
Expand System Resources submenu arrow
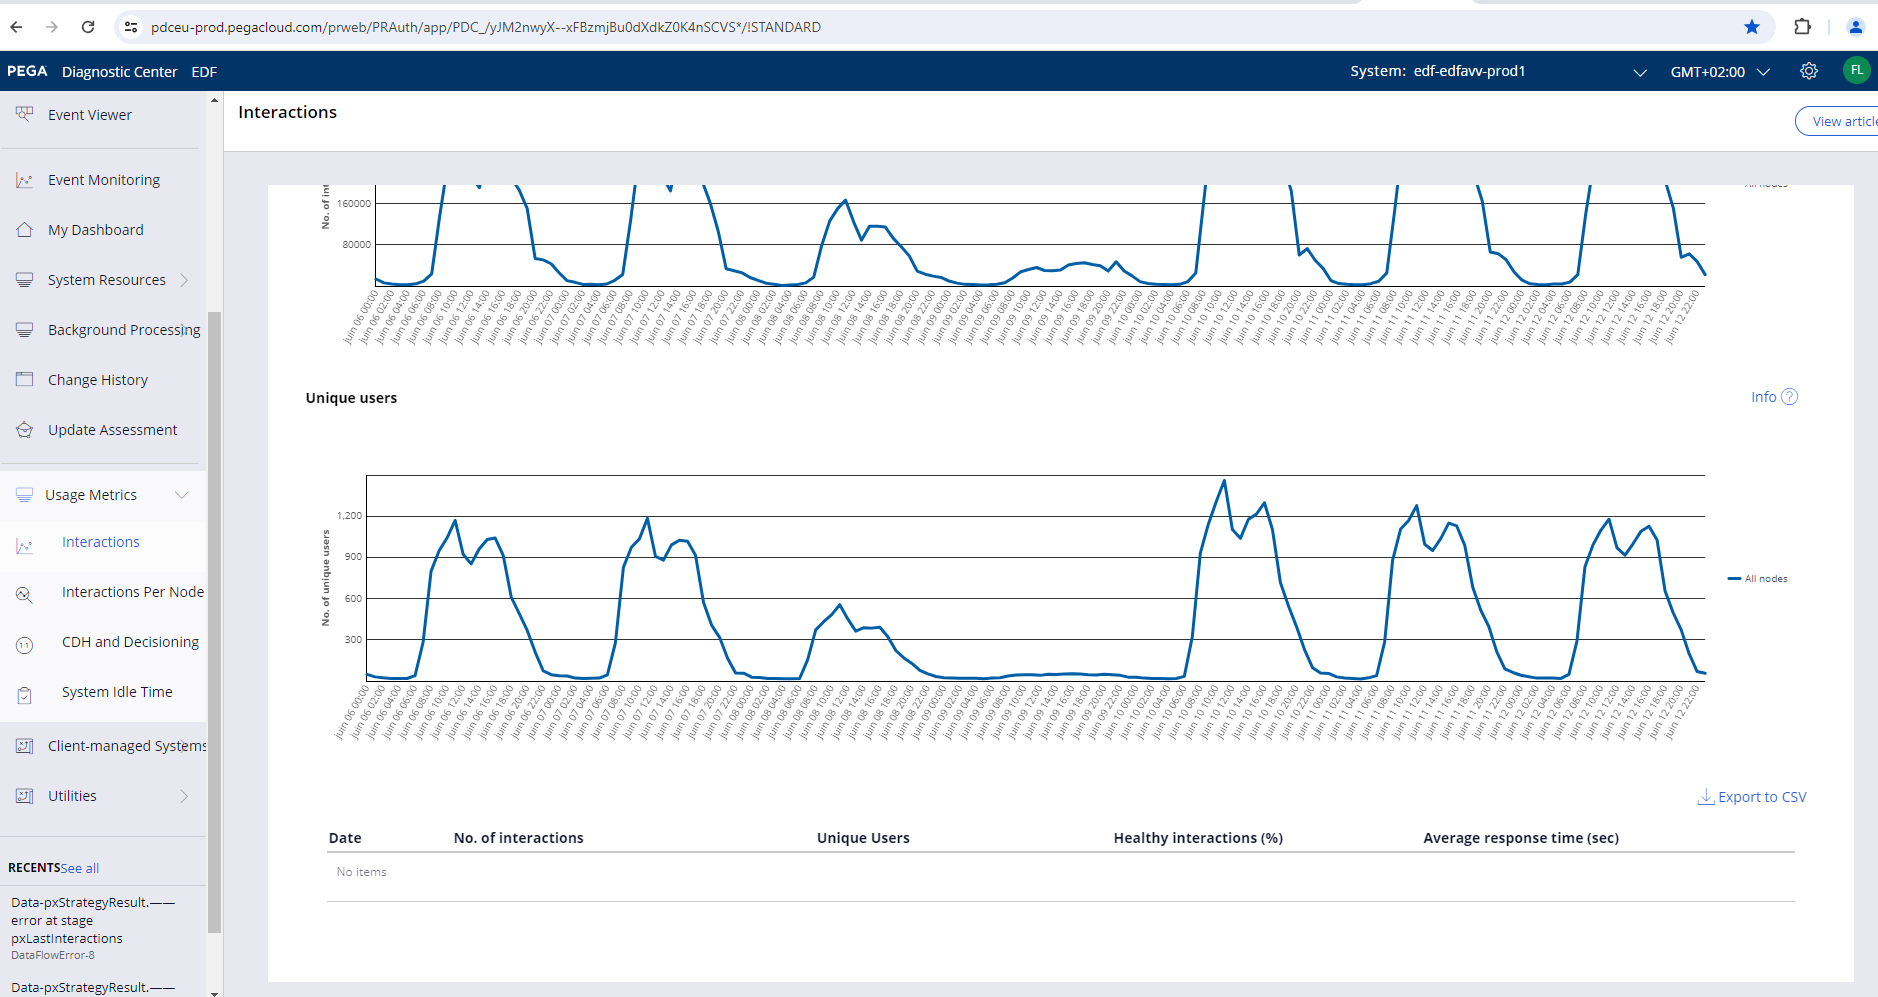pos(184,280)
